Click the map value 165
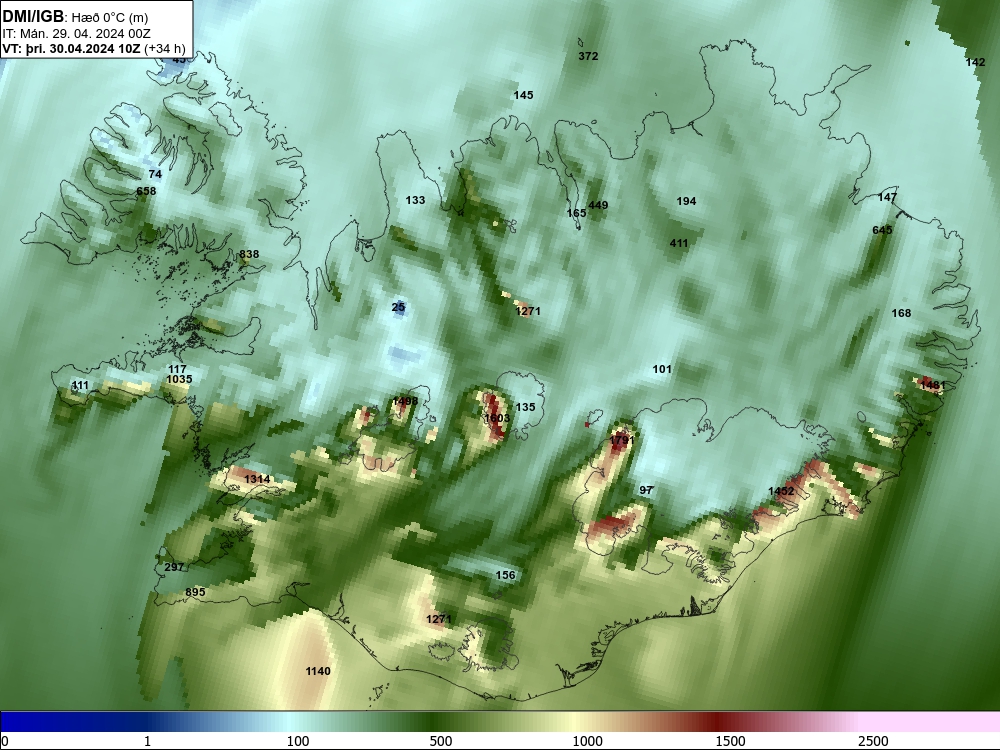The height and width of the screenshot is (750, 1000). pos(577,212)
